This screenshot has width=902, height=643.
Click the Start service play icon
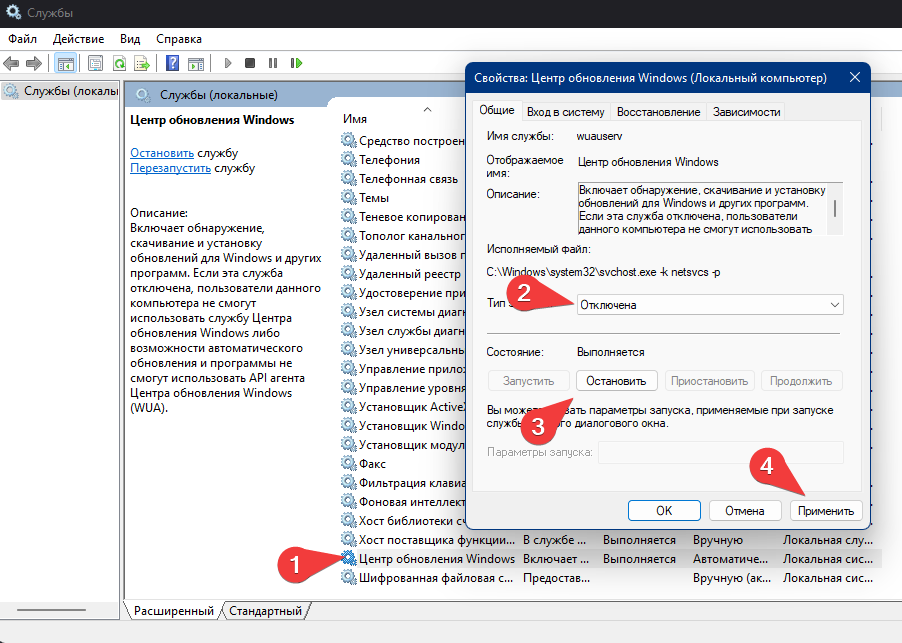click(x=228, y=63)
